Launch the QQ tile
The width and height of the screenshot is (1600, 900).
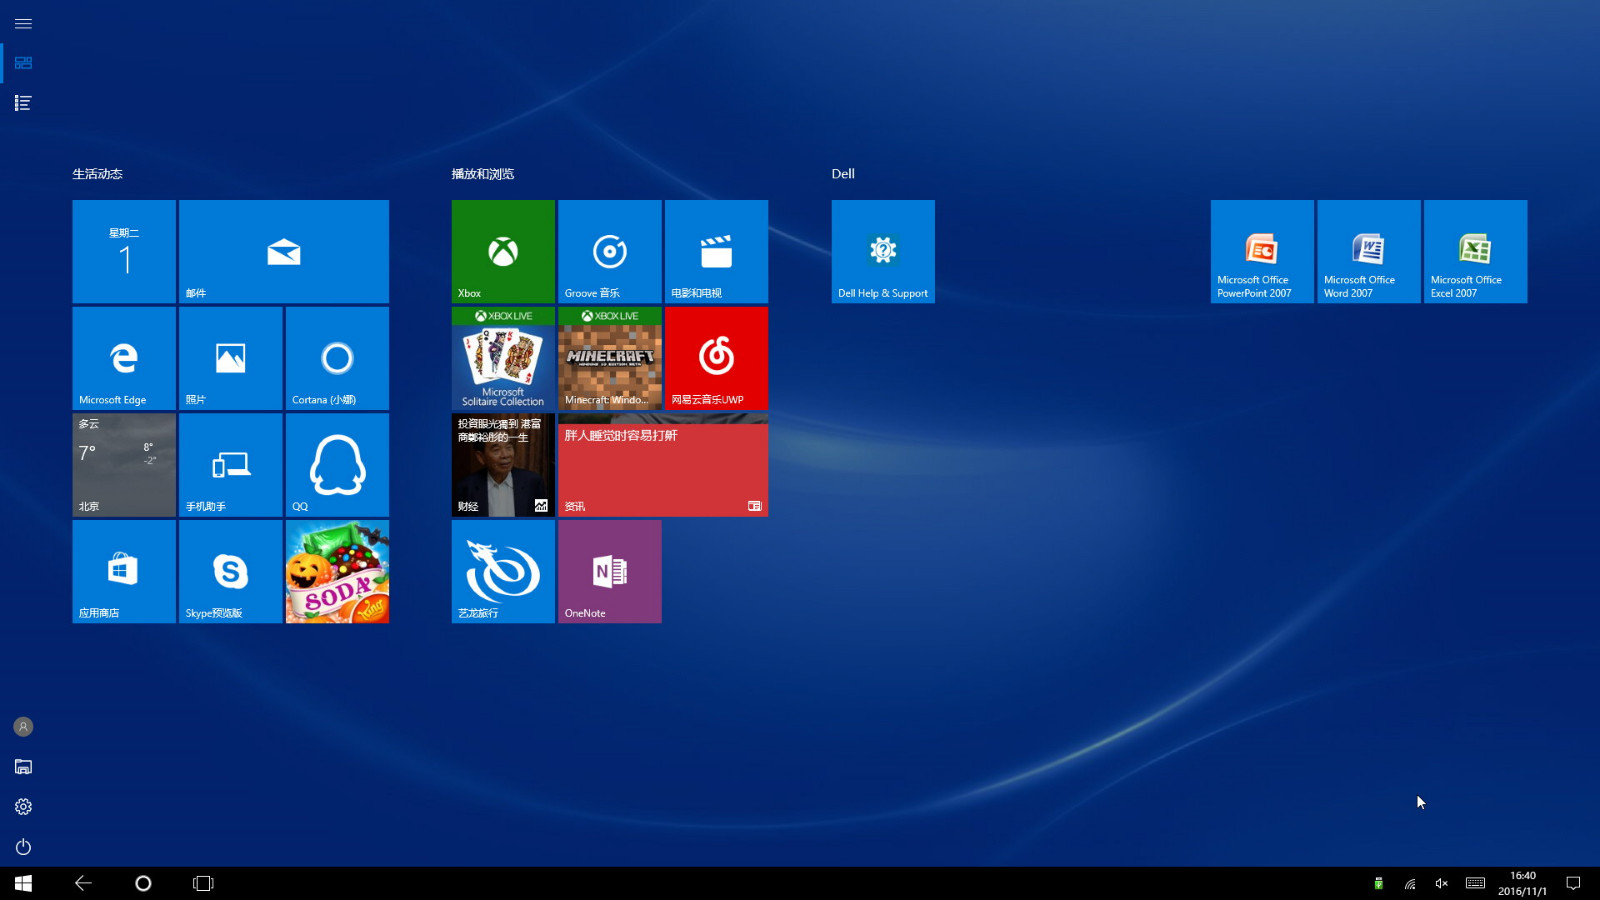[x=337, y=465]
